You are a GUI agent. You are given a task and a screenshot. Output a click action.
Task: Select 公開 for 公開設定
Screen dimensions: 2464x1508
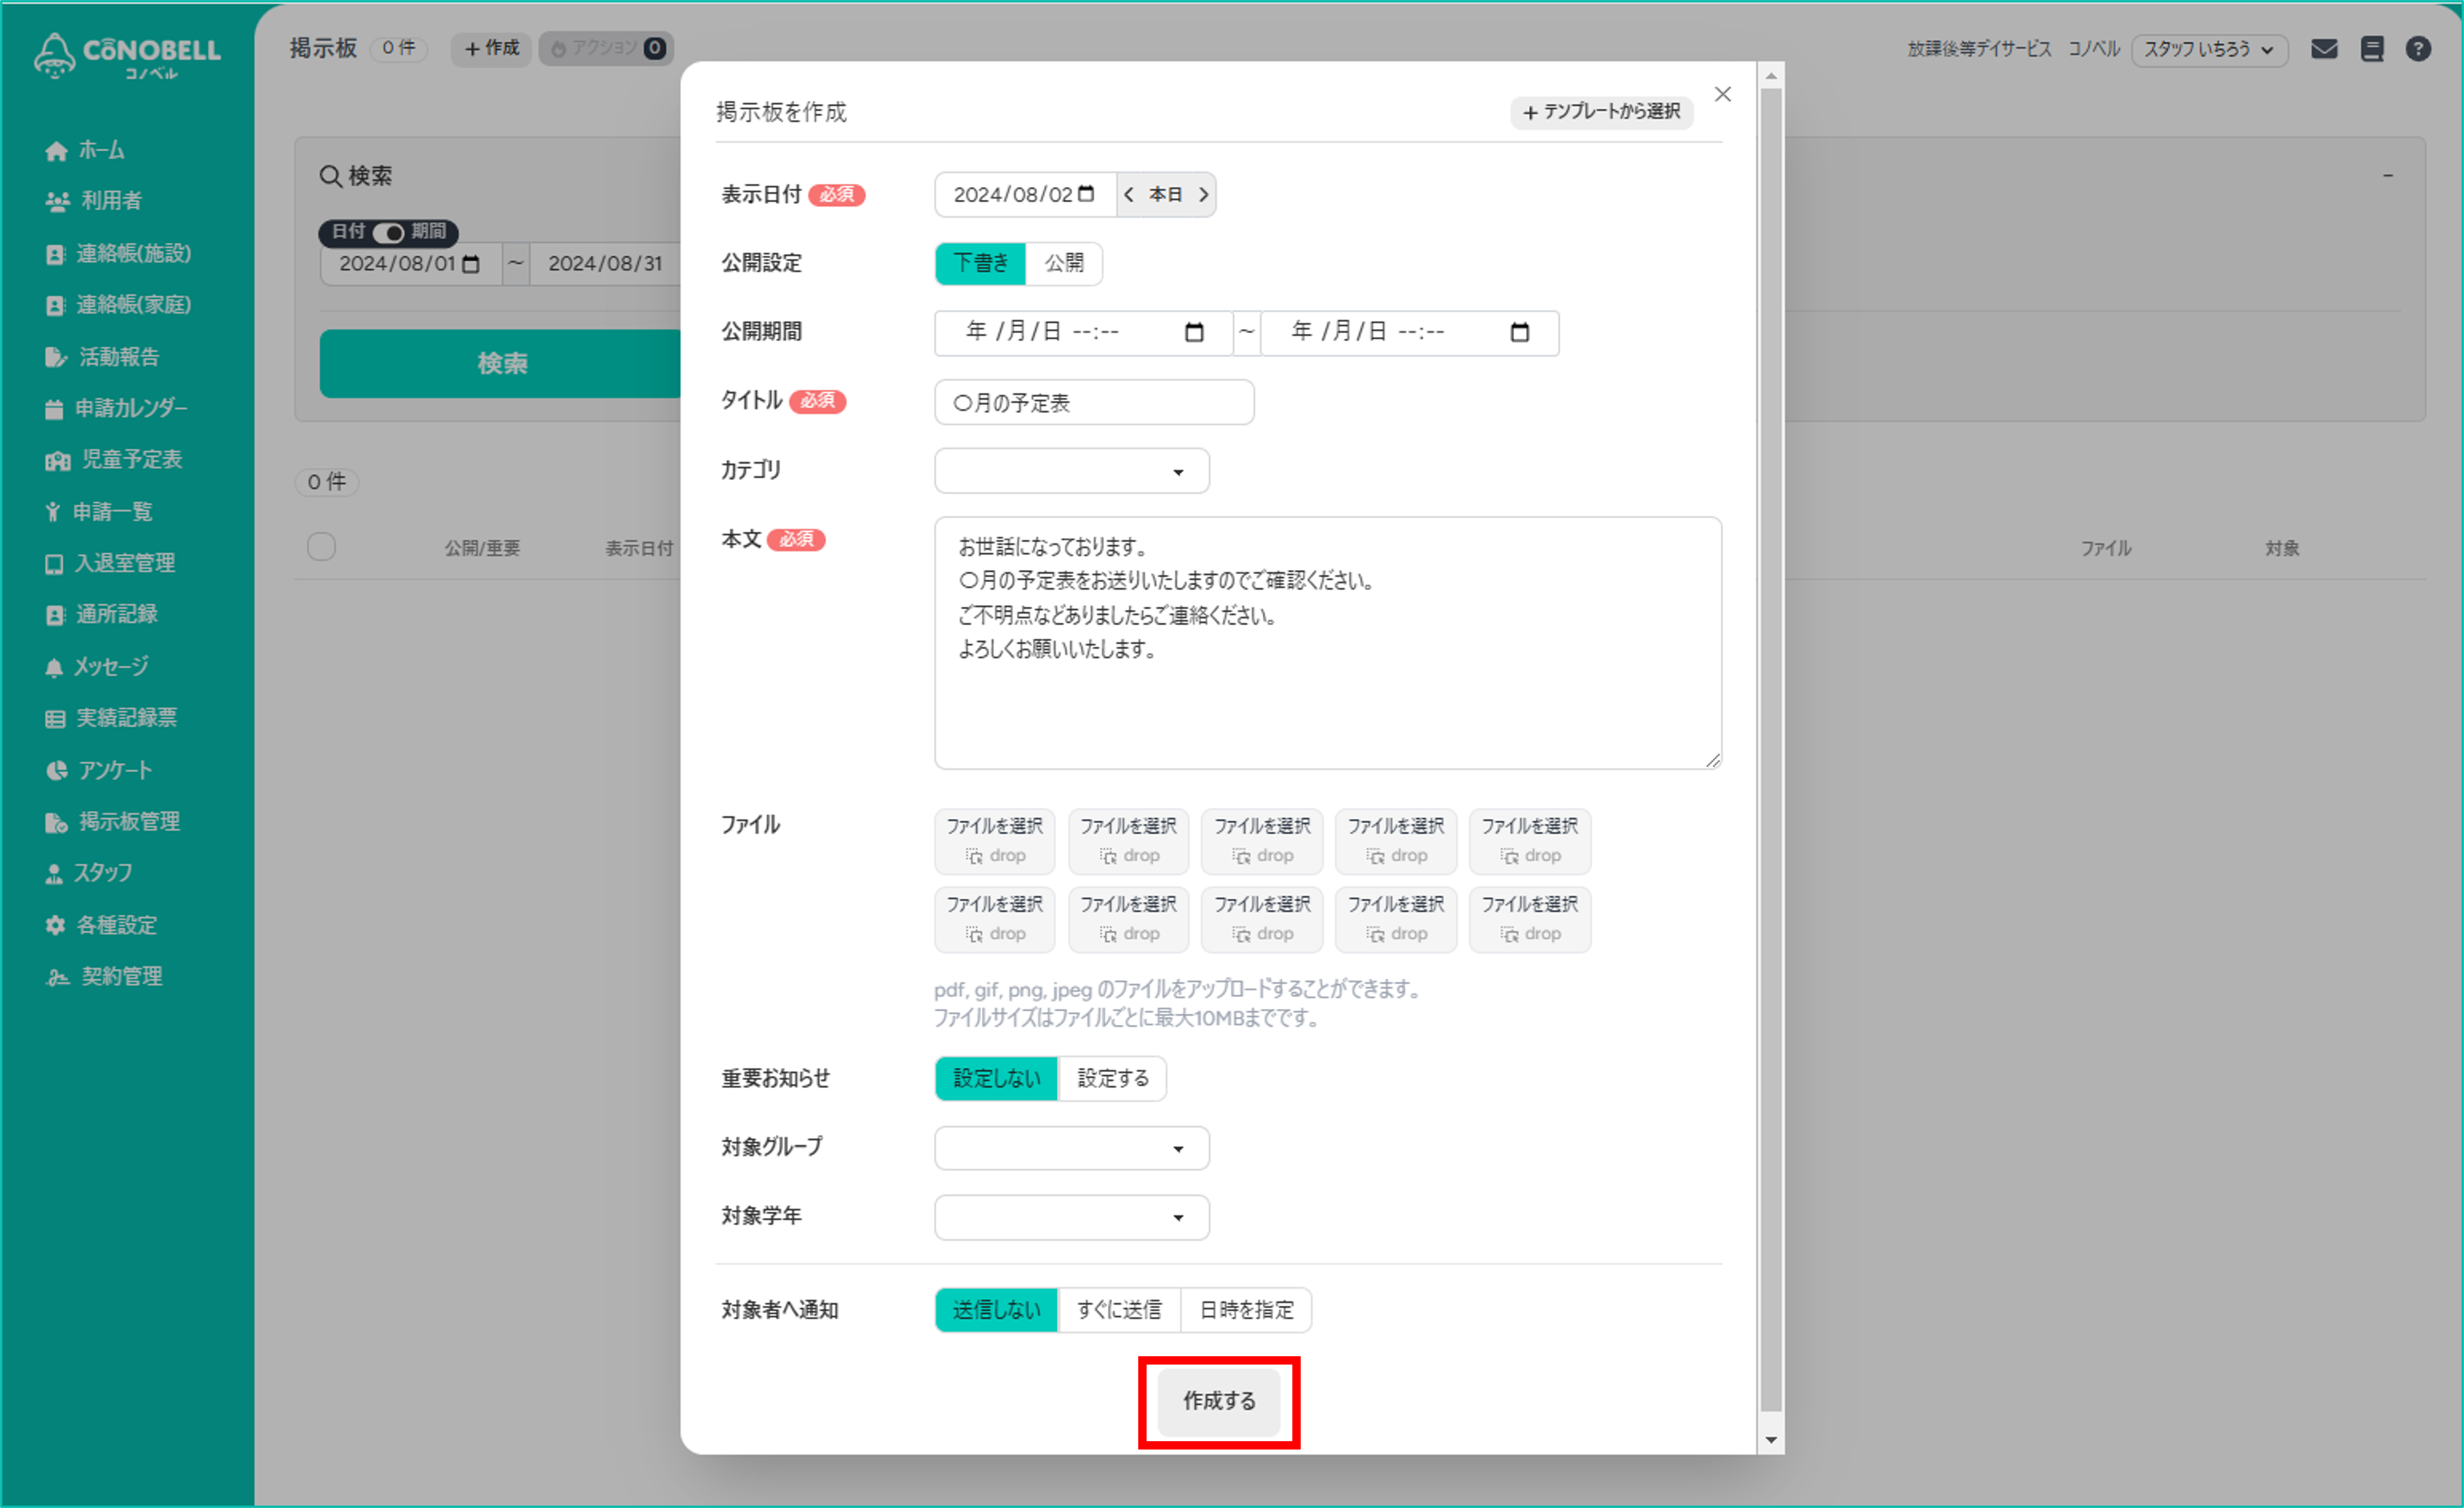point(1064,263)
